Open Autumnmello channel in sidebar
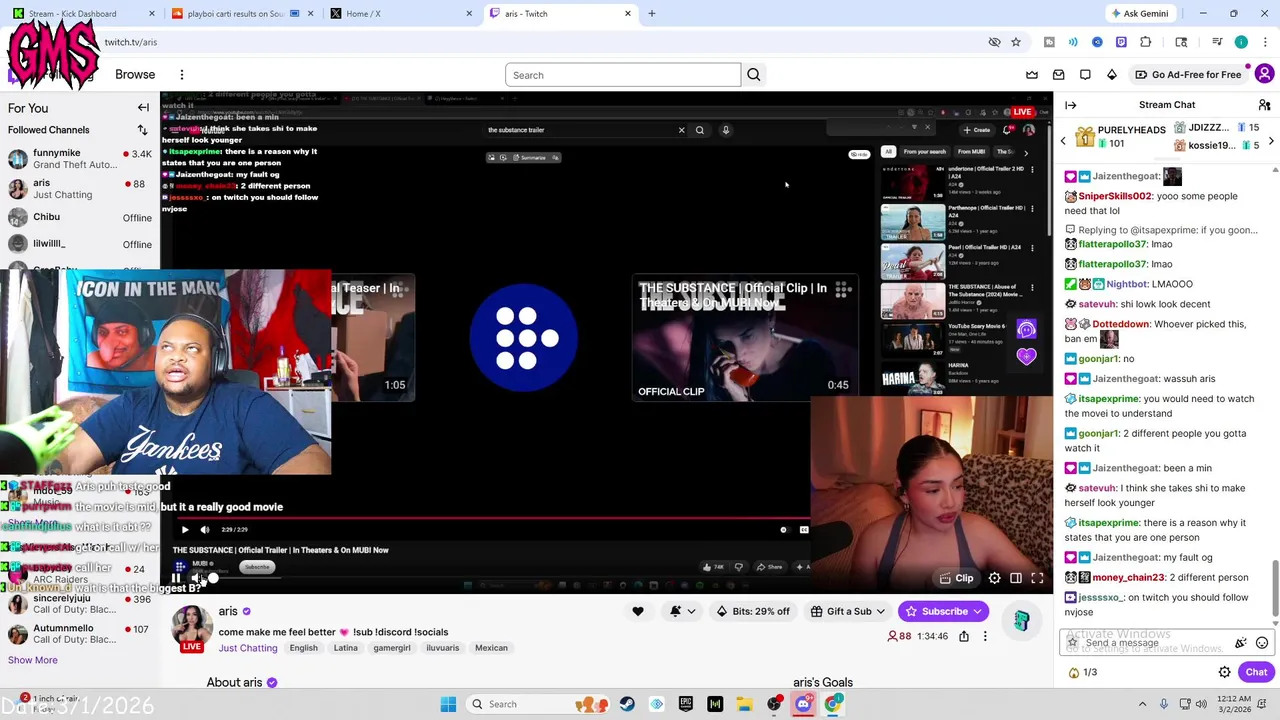The width and height of the screenshot is (1280, 720). 80,634
